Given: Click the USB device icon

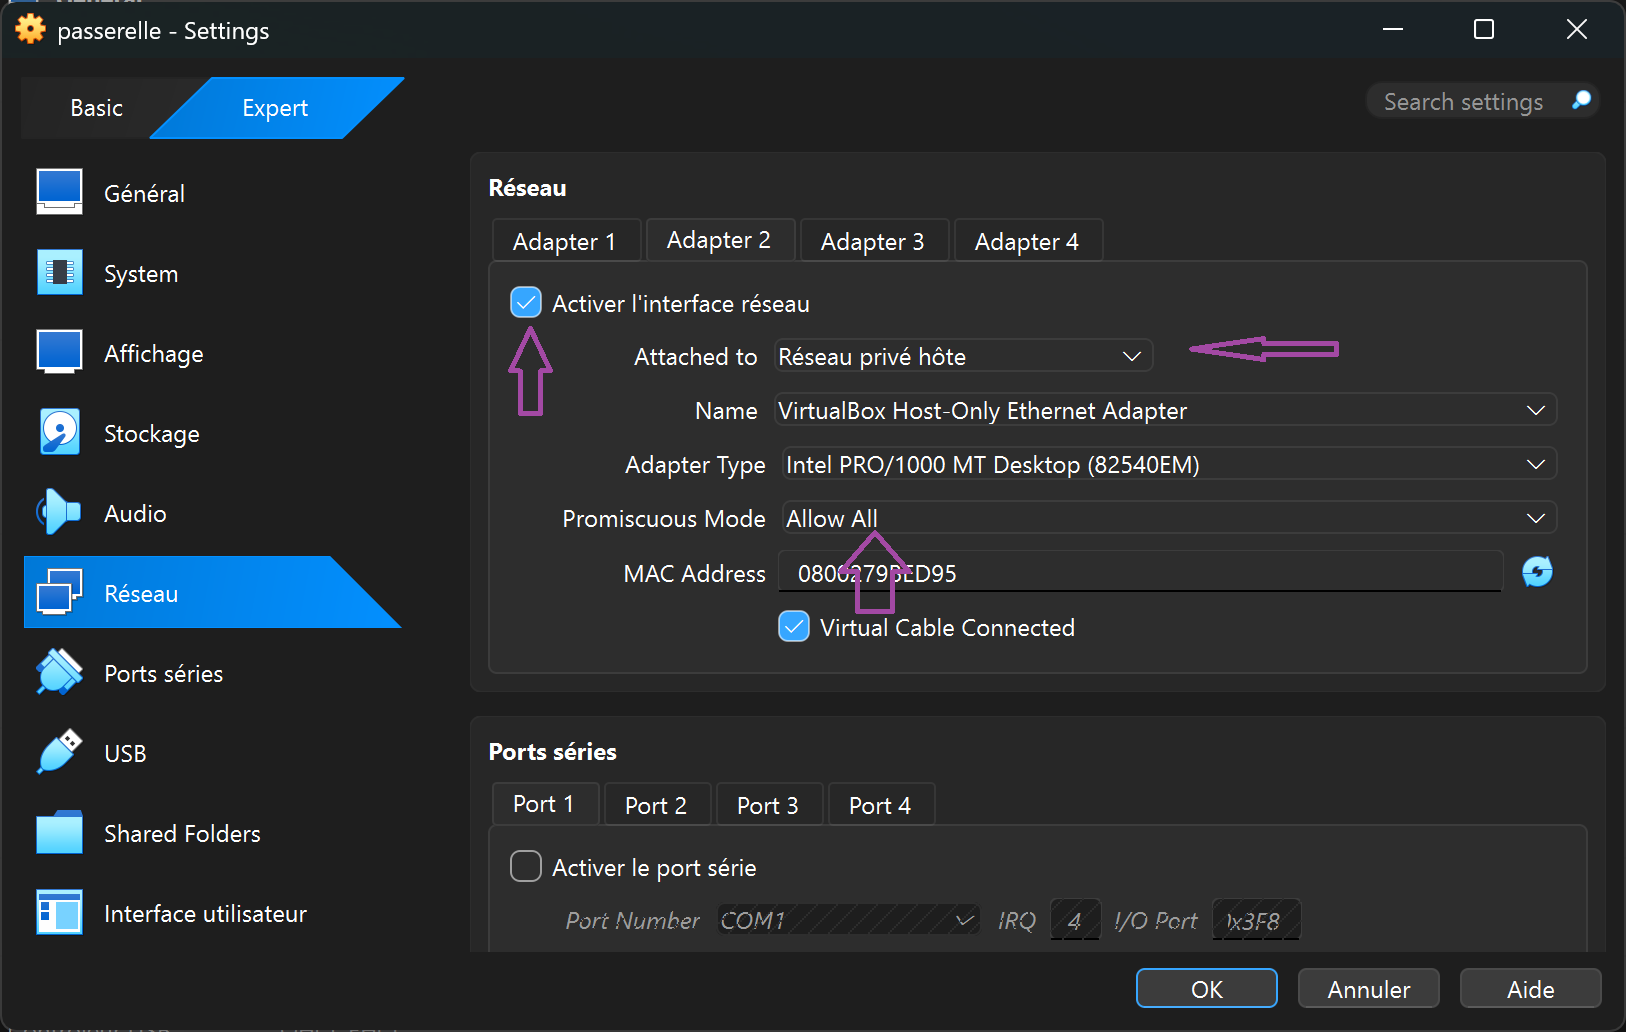Looking at the screenshot, I should click(59, 752).
